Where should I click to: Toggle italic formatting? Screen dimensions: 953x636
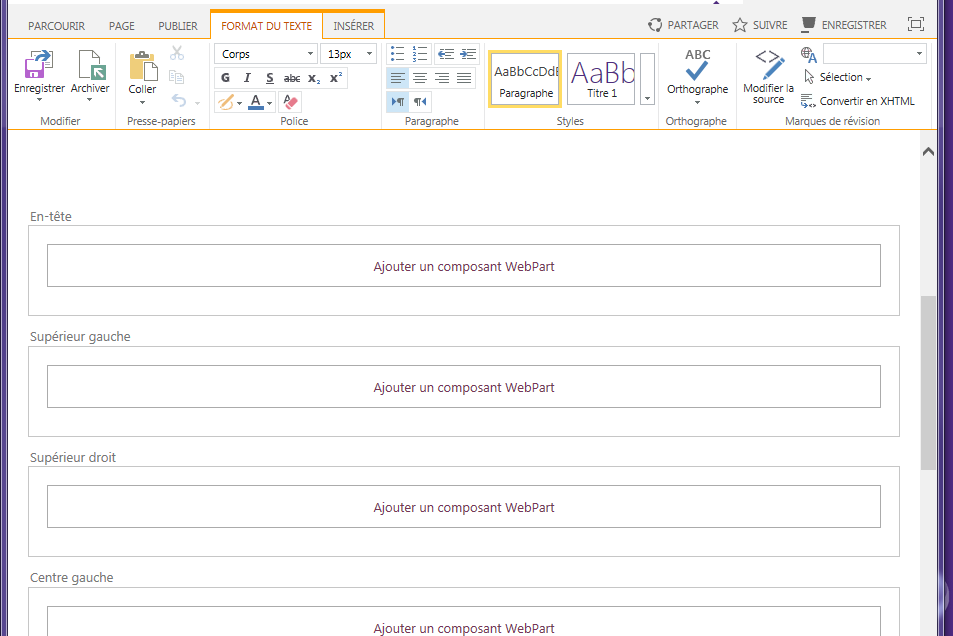247,78
